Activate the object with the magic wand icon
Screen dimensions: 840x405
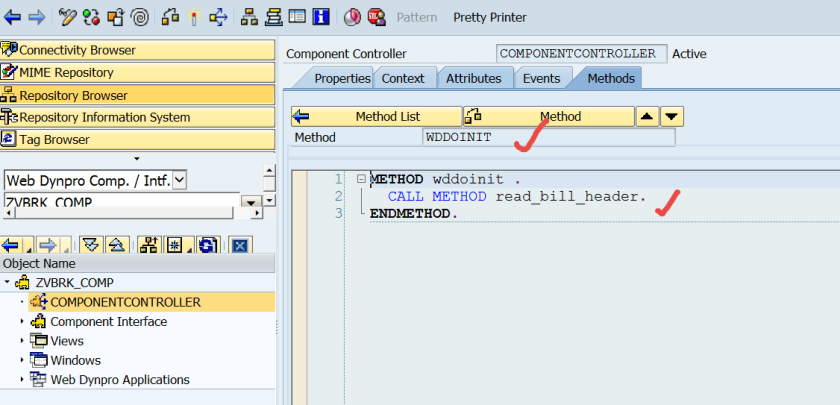[193, 17]
